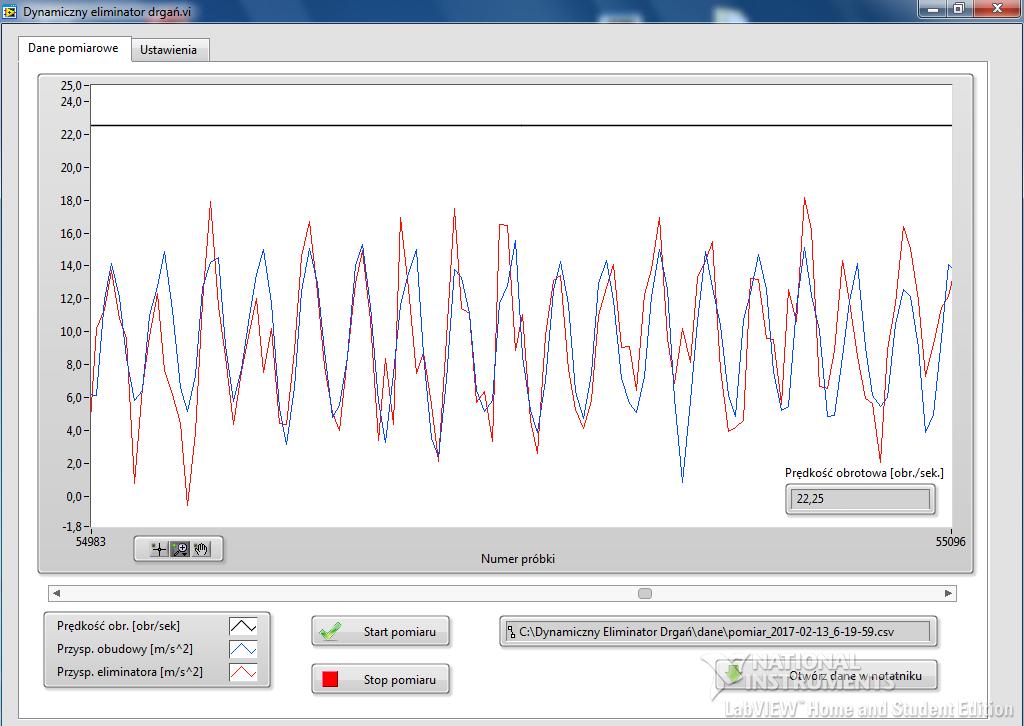The image size is (1024, 726).
Task: Select the Dane pomiarowe tab
Action: 74,48
